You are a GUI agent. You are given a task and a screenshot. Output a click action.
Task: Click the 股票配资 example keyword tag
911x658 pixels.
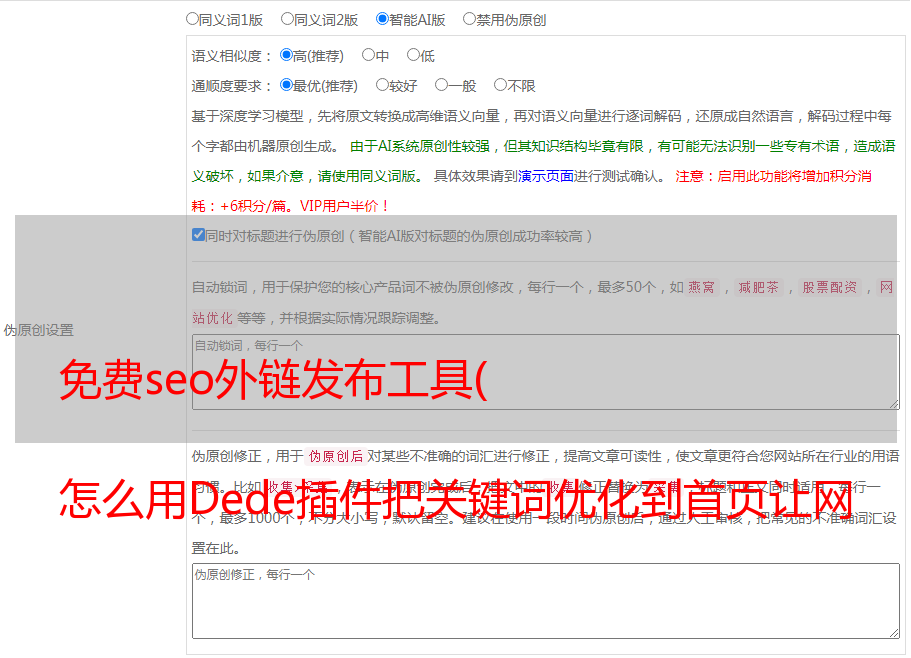pyautogui.click(x=830, y=287)
